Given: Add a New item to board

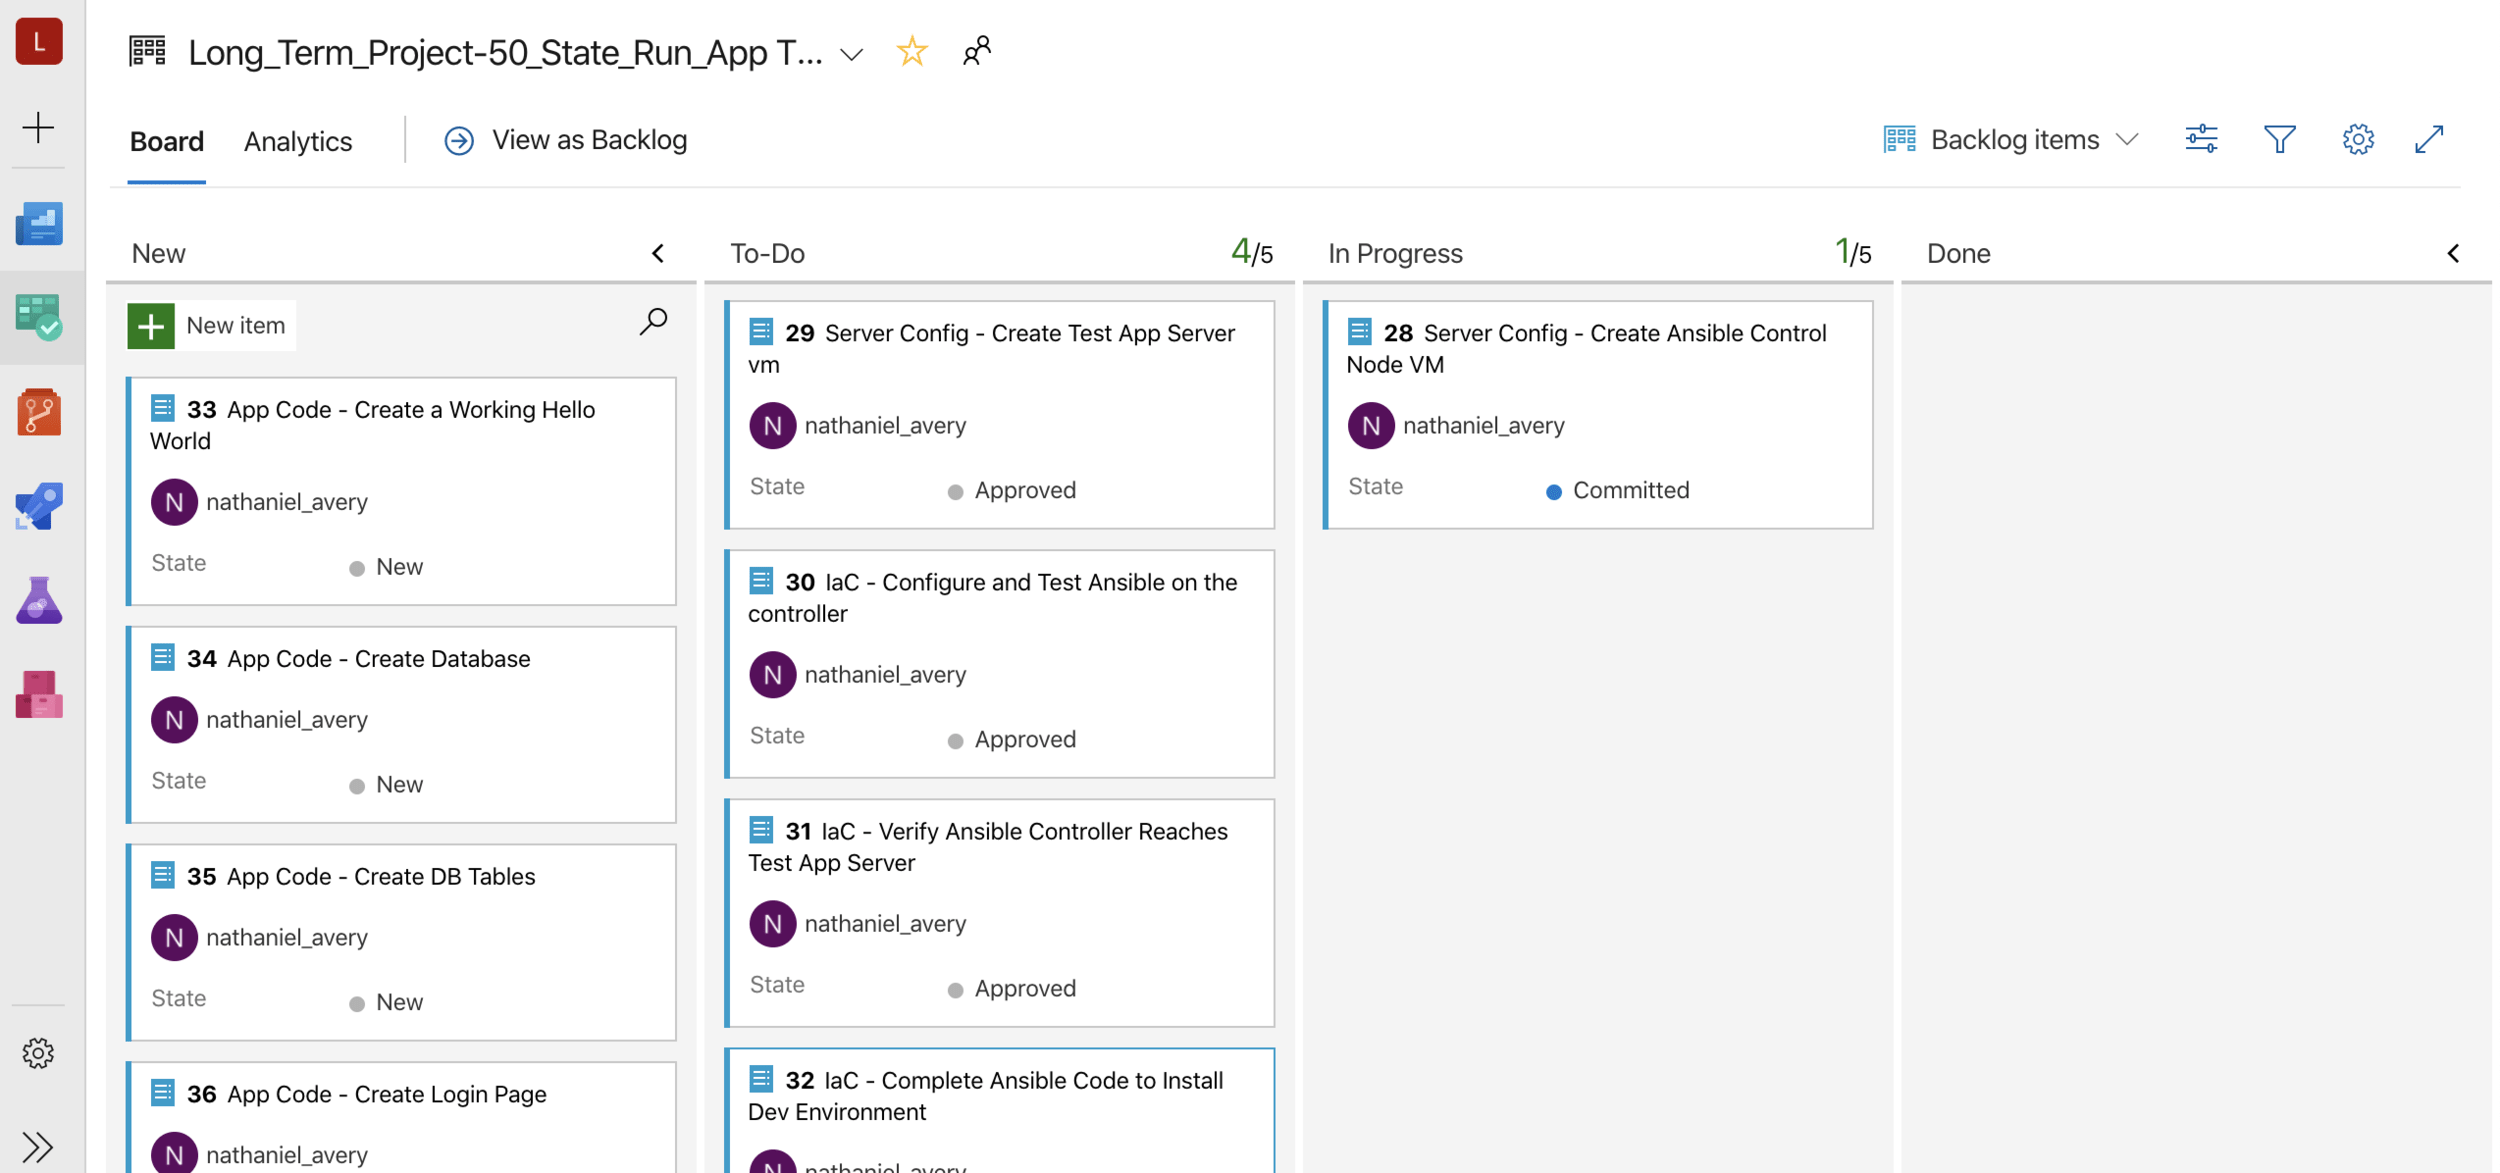Looking at the screenshot, I should 211,325.
